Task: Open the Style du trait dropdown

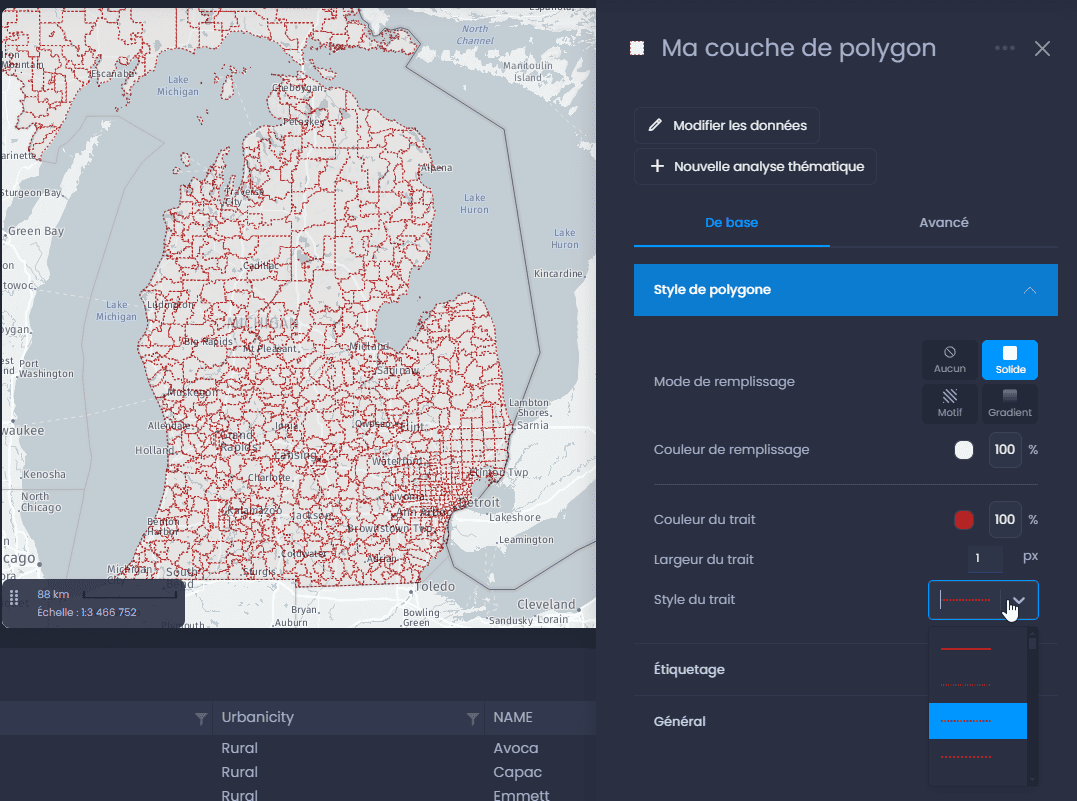Action: pyautogui.click(x=983, y=600)
